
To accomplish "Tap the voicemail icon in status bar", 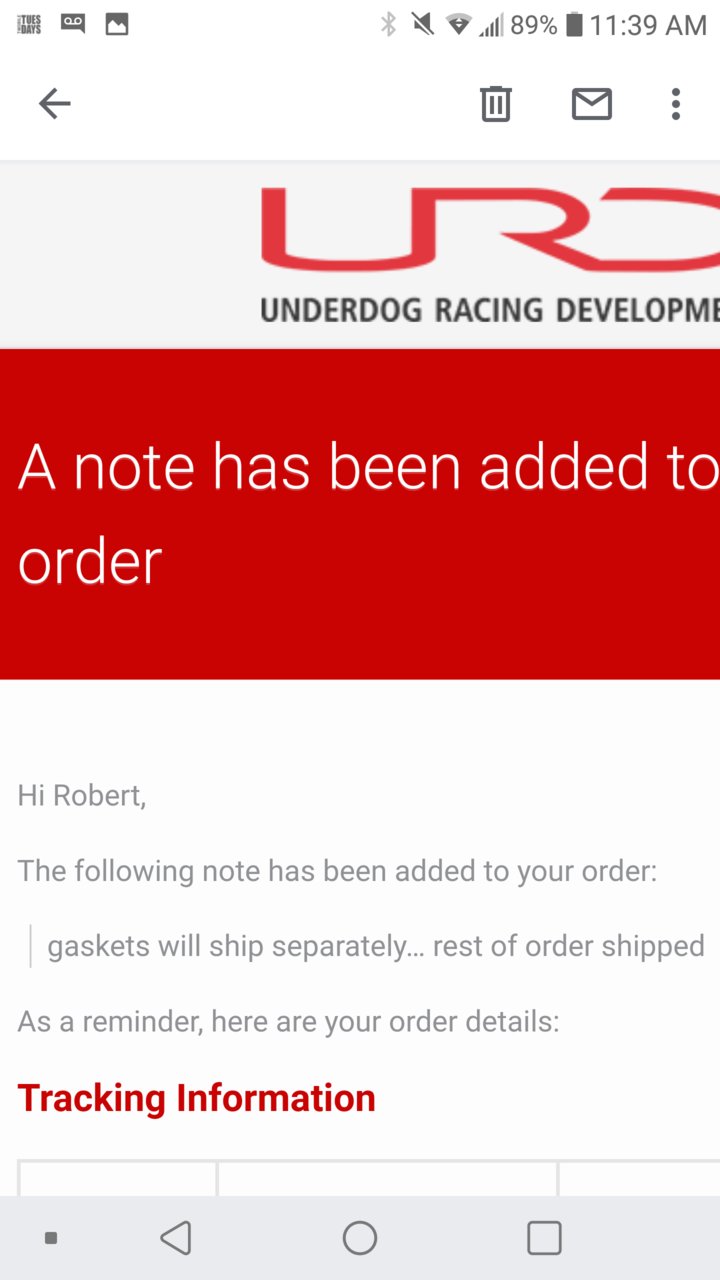I will pyautogui.click(x=73, y=23).
